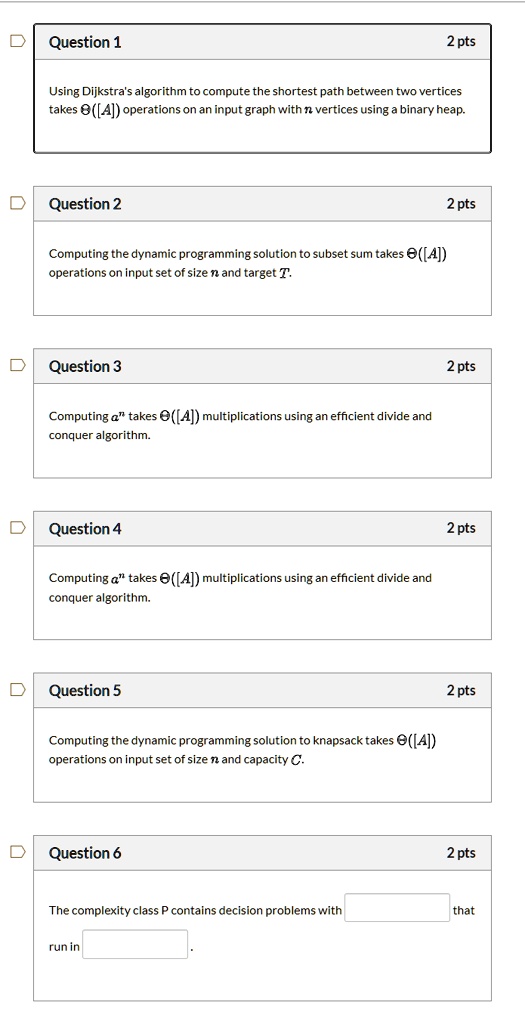Click the subset sum question text
This screenshot has width=525, height=1024.
tap(248, 263)
